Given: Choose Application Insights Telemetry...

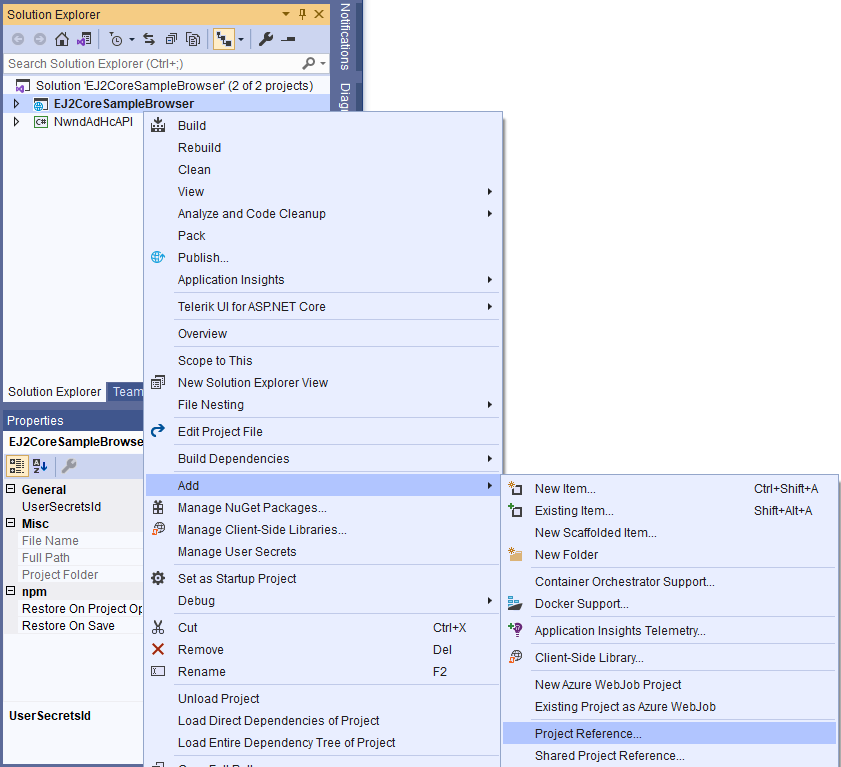Looking at the screenshot, I should pos(669,631).
